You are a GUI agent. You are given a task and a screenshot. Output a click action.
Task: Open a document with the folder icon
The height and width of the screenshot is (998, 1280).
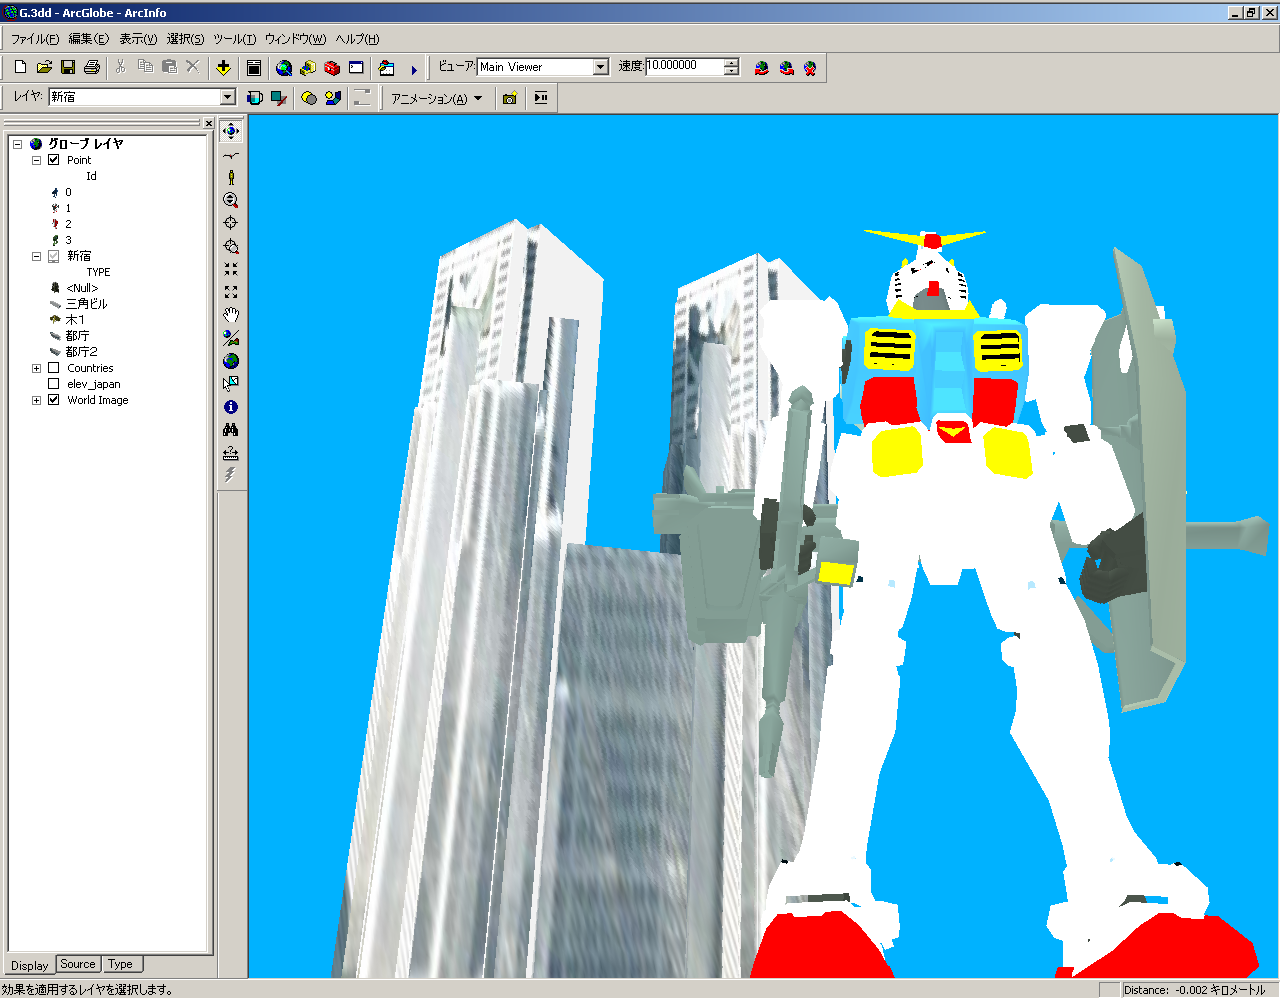tap(44, 67)
